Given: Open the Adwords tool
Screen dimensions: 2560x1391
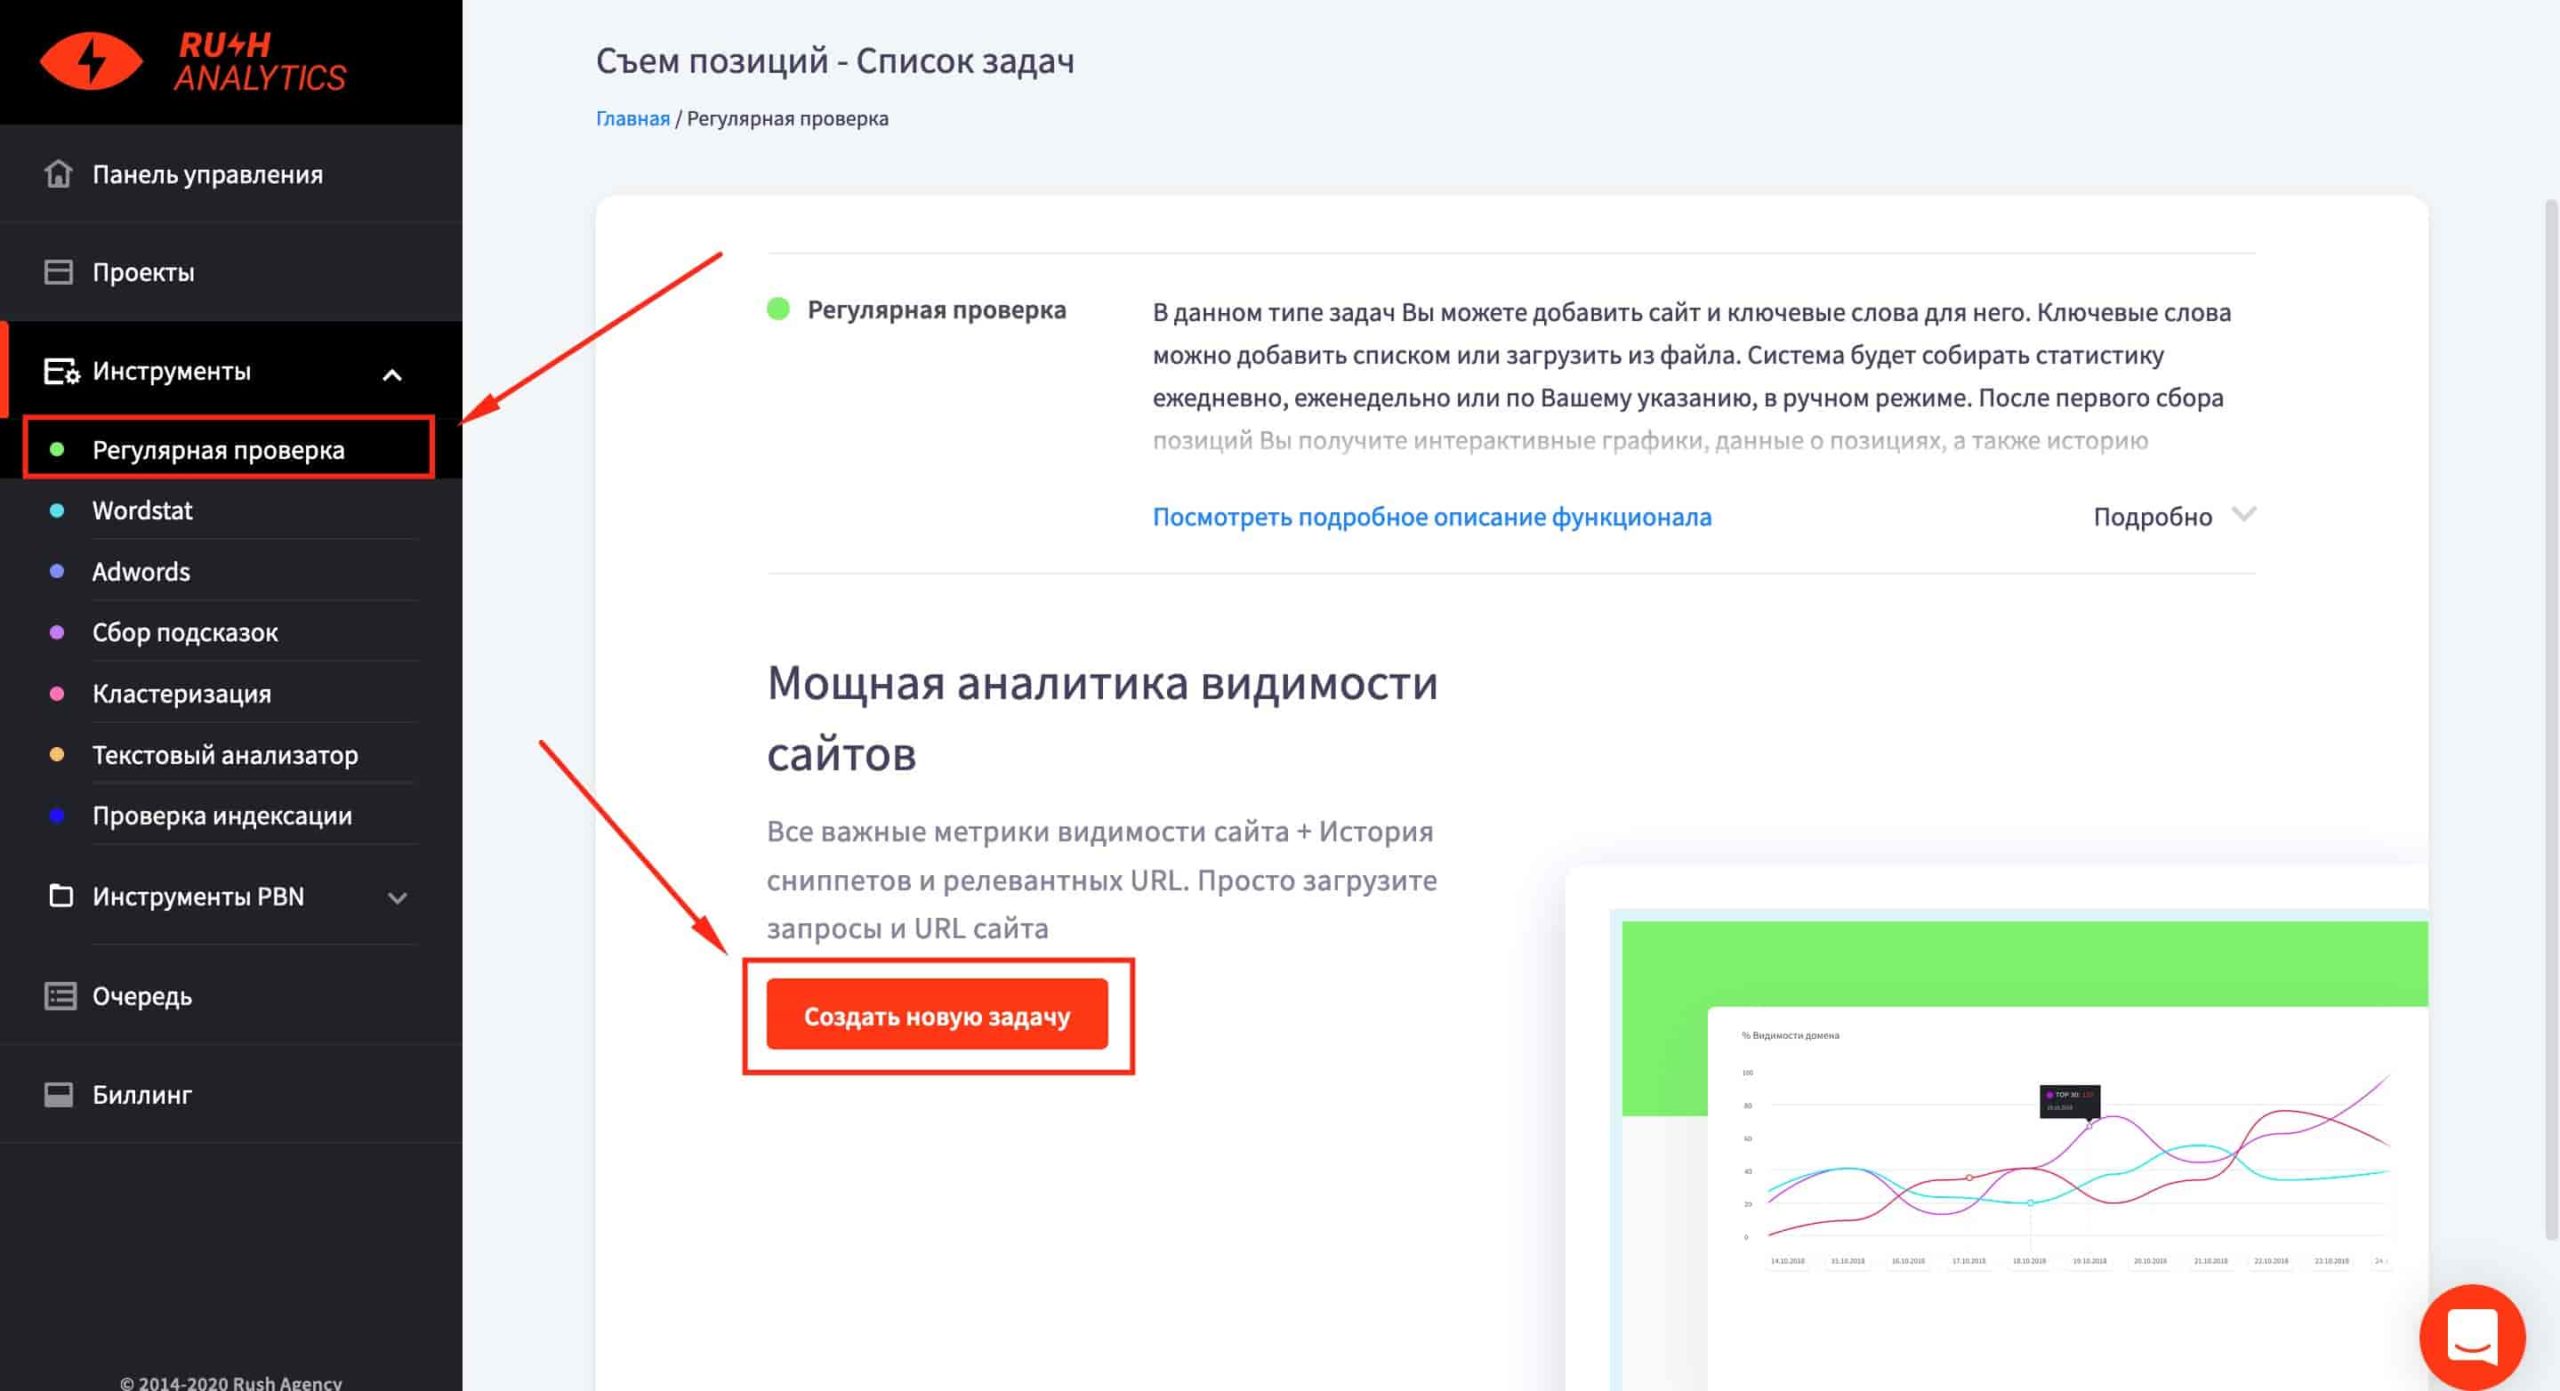Looking at the screenshot, I should (x=141, y=571).
